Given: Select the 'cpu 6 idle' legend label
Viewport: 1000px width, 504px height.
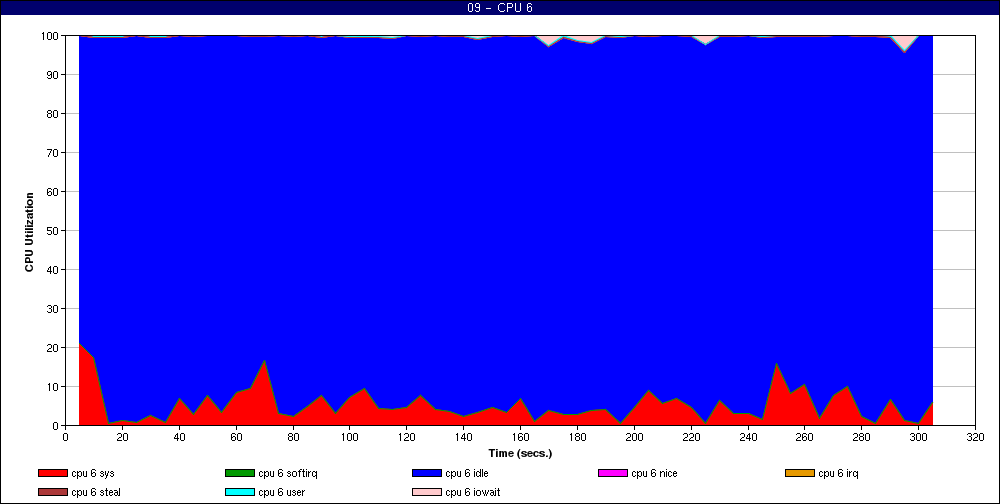Looking at the screenshot, I should tap(467, 473).
